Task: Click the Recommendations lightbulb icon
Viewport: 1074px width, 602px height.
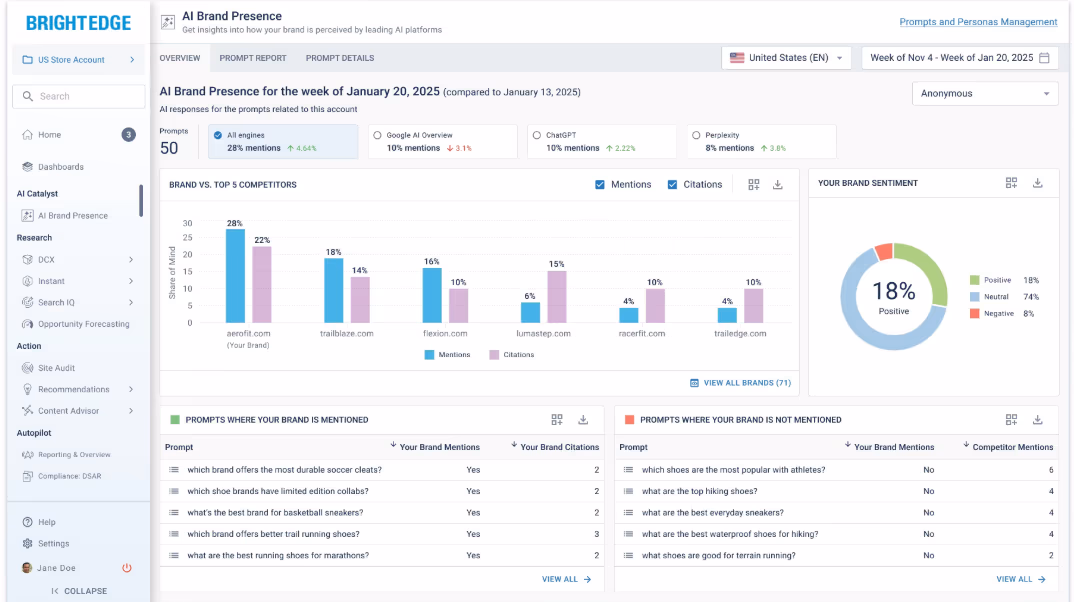Action: click(x=27, y=389)
